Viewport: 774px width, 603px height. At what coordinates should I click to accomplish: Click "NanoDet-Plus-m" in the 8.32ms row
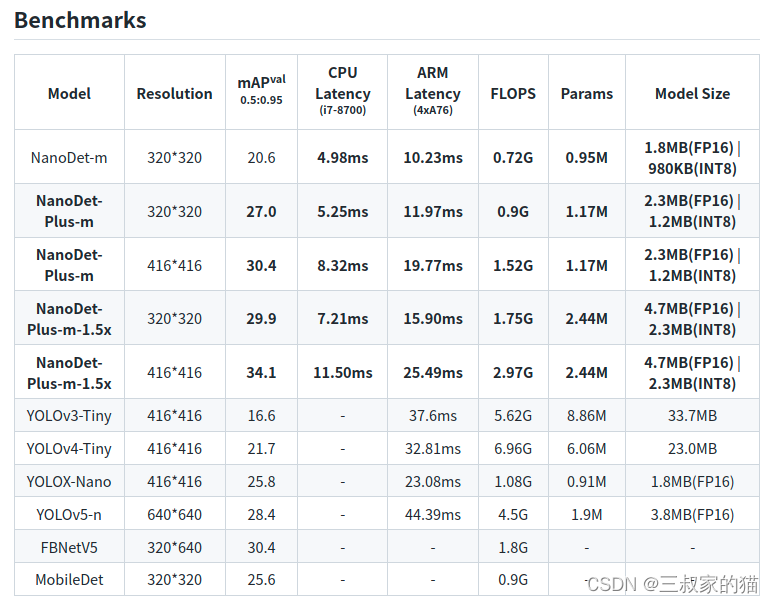[x=69, y=265]
